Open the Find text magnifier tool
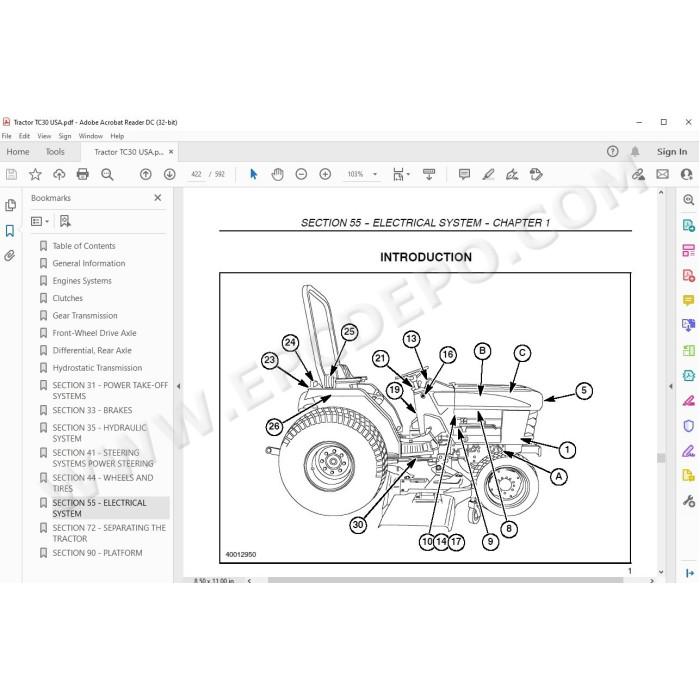This screenshot has width=700, height=700. coord(107,174)
